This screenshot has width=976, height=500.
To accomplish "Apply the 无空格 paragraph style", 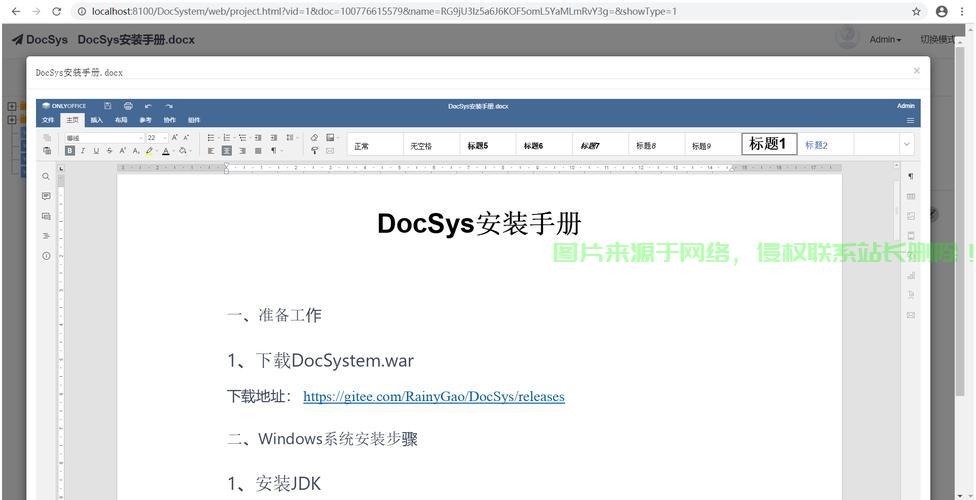I will tap(432, 145).
